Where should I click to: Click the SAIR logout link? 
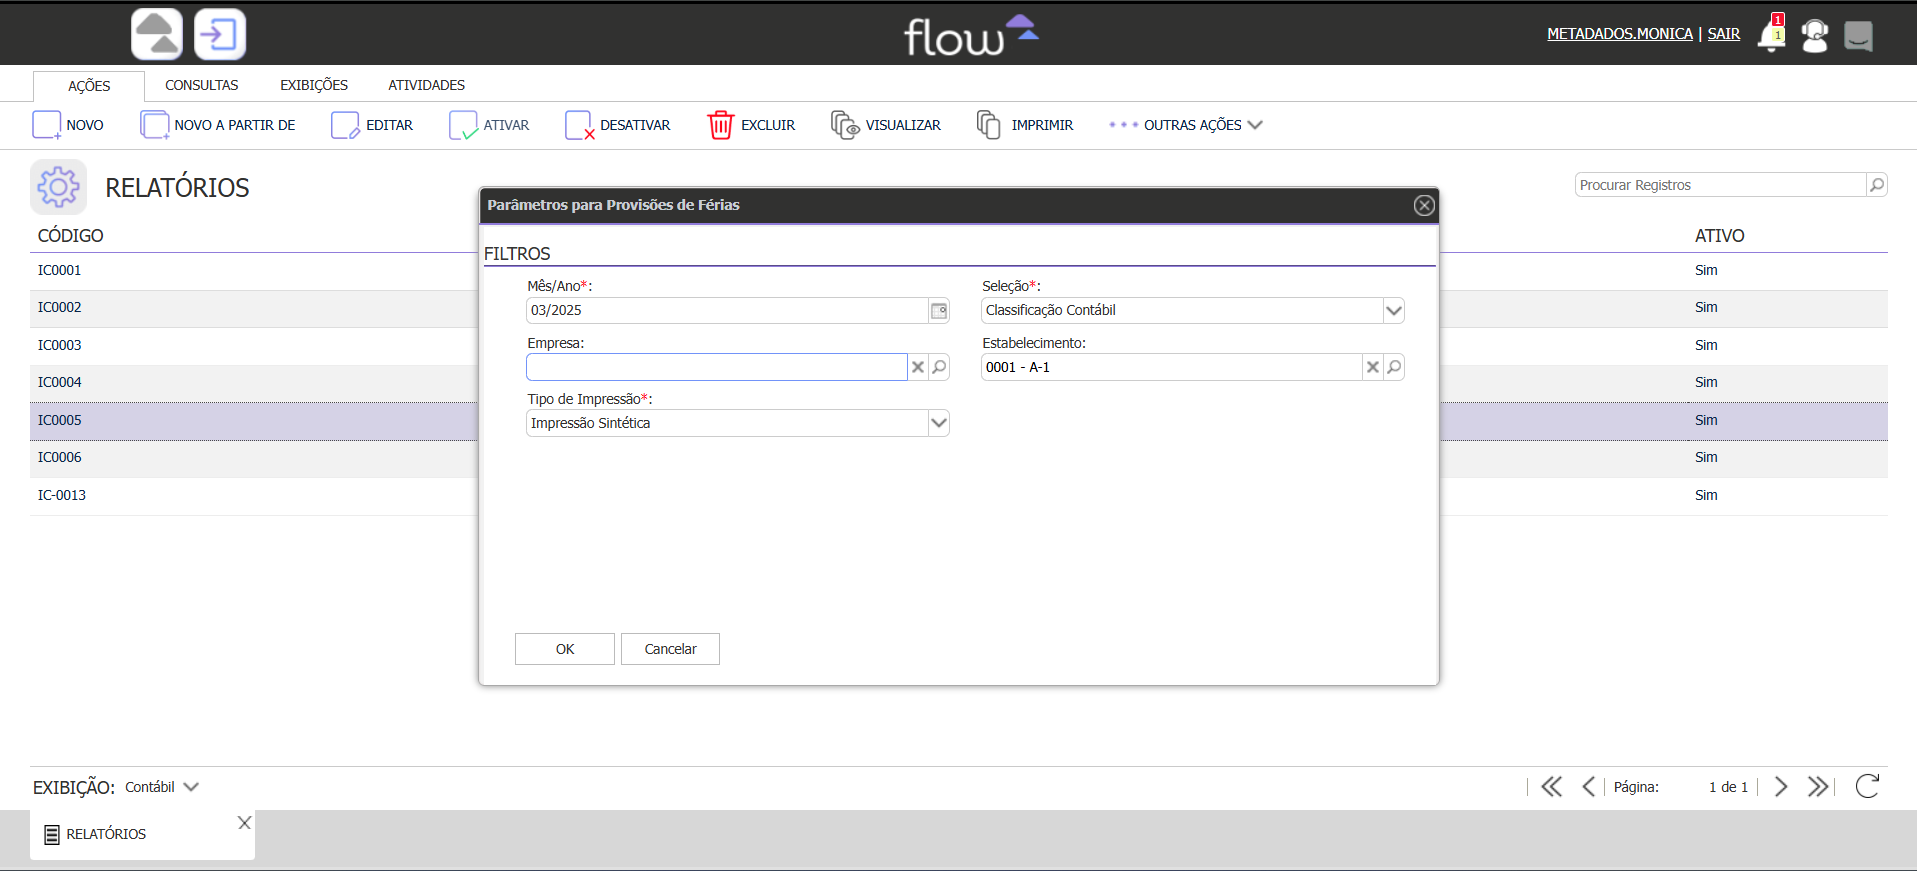(1723, 34)
